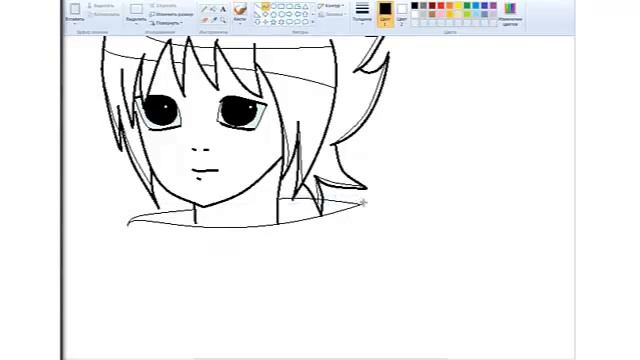This screenshot has width=640, height=360.
Task: Select the Diamond shape
Action: (265, 14)
